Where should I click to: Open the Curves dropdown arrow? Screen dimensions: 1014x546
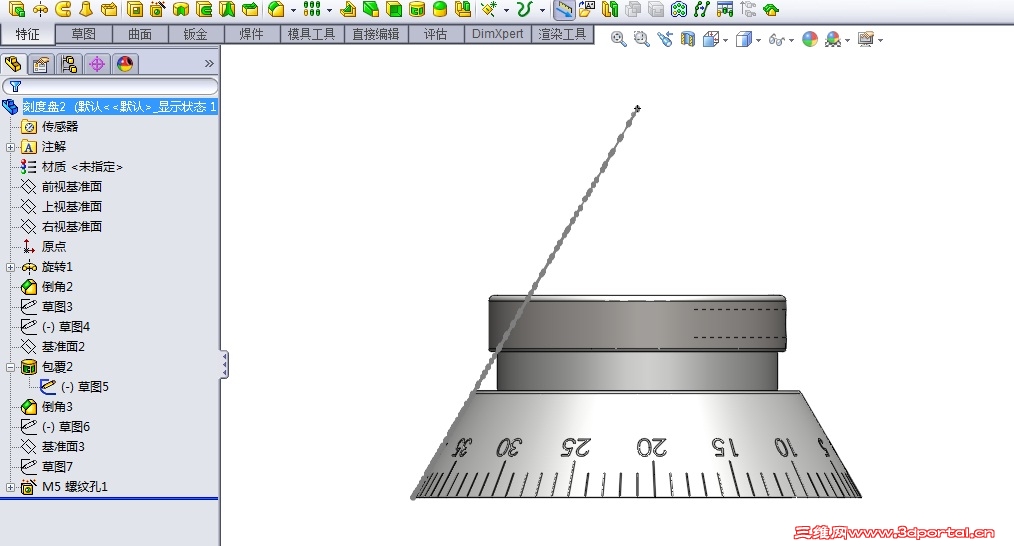point(542,10)
